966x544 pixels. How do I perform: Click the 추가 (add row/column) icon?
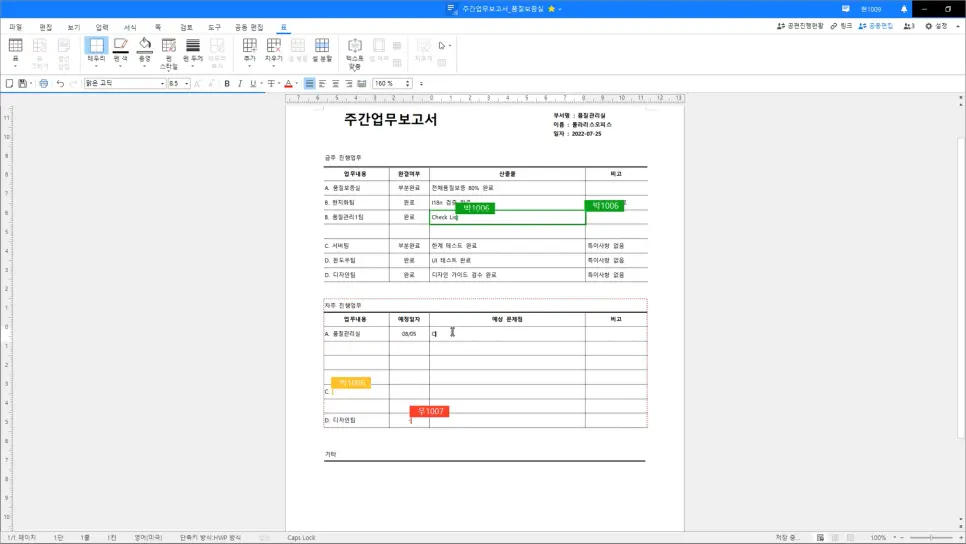coord(250,45)
